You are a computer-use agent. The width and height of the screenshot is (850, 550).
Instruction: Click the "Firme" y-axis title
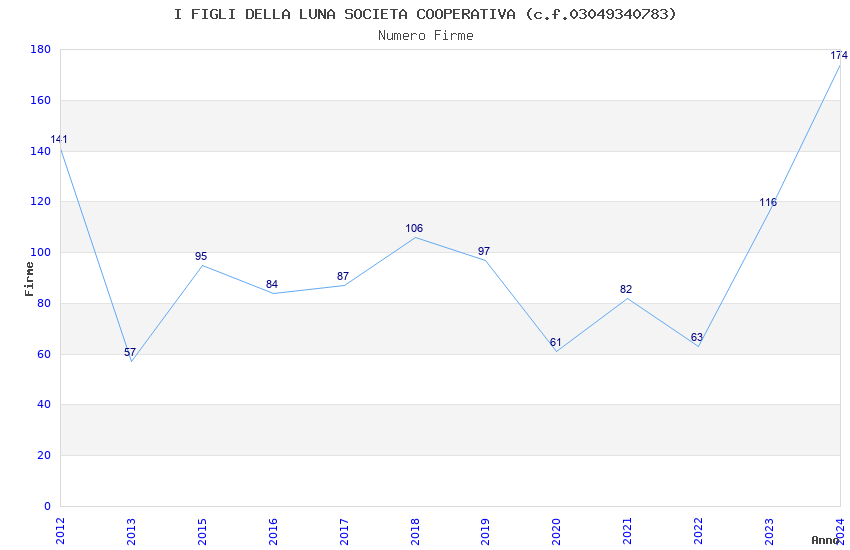29,278
